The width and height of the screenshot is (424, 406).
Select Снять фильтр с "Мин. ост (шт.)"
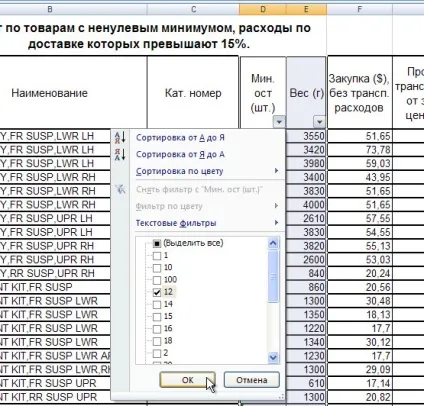coord(199,189)
